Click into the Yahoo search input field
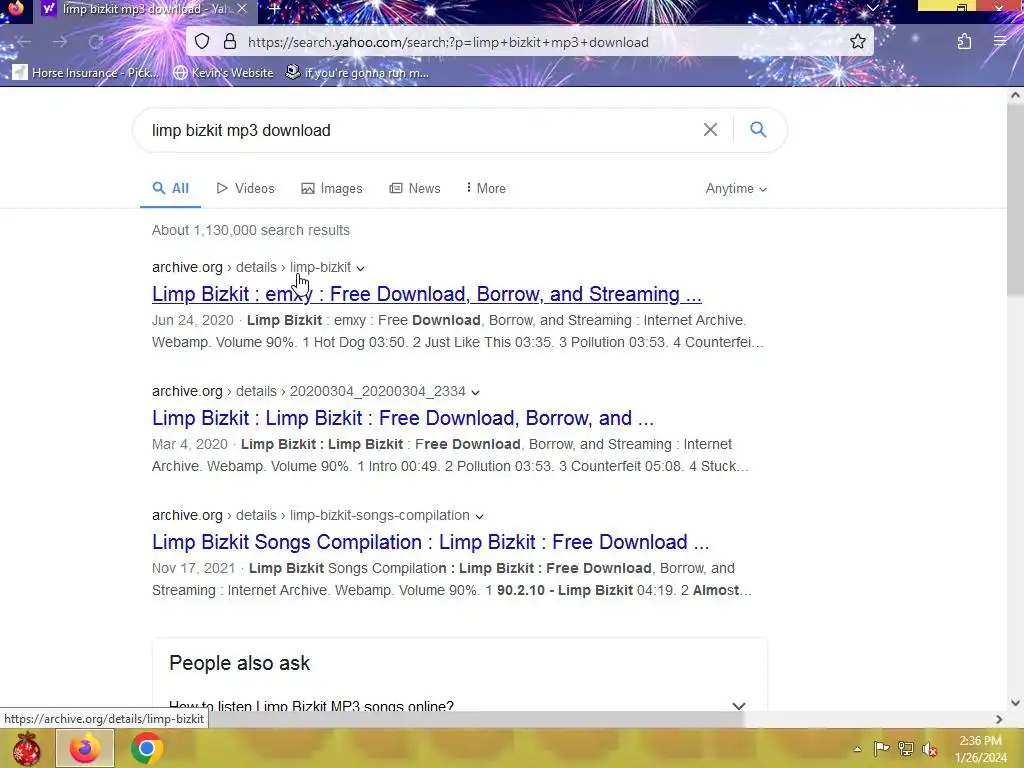1024x768 pixels. pyautogui.click(x=418, y=130)
